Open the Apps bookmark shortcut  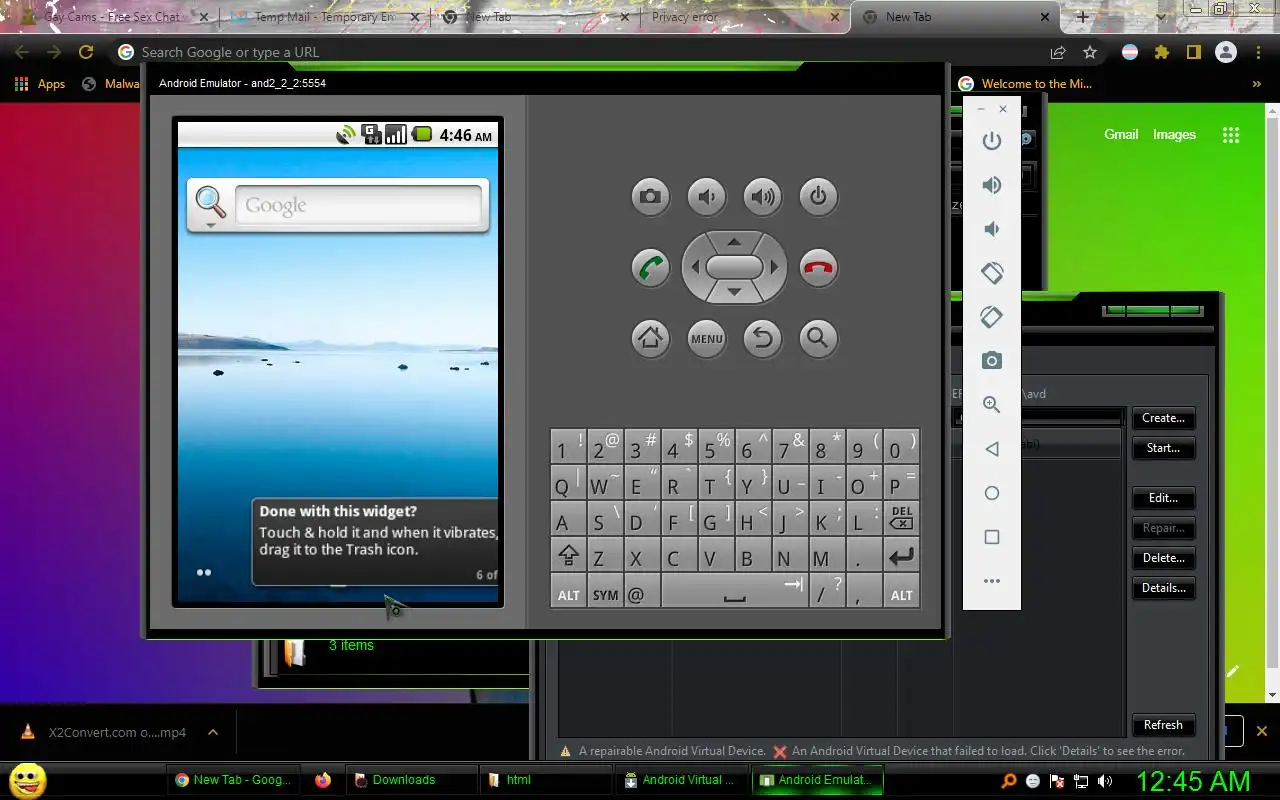click(x=40, y=84)
